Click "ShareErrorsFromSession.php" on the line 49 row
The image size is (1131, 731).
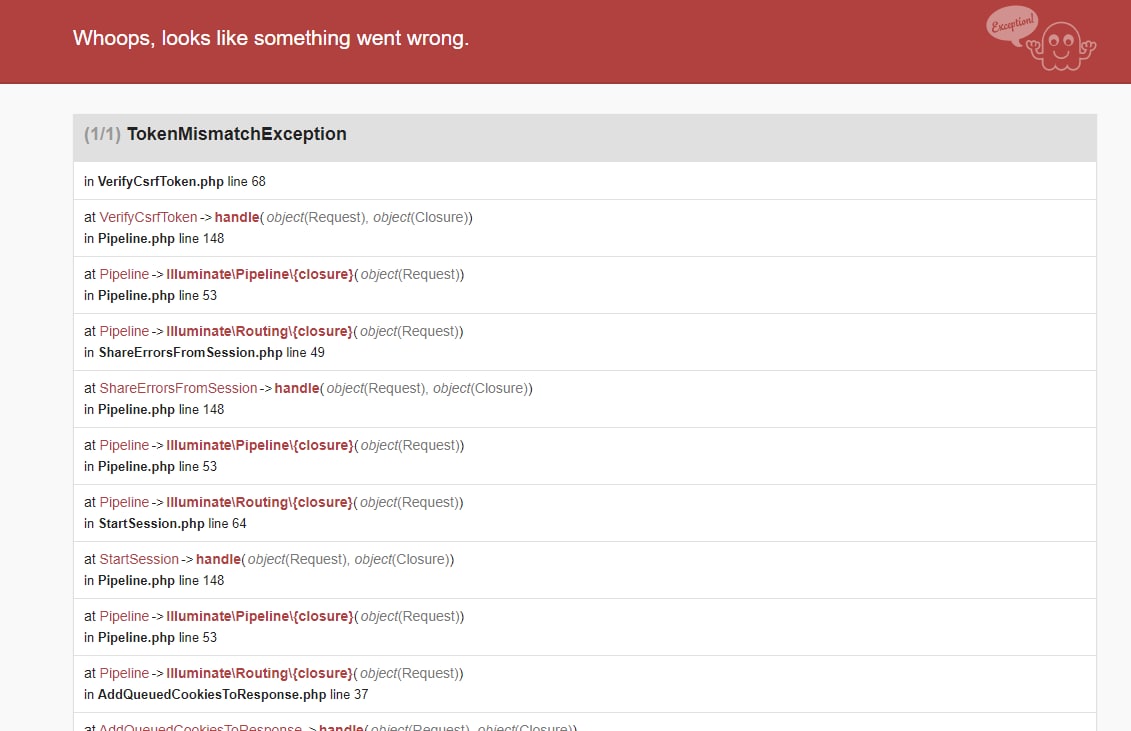190,353
